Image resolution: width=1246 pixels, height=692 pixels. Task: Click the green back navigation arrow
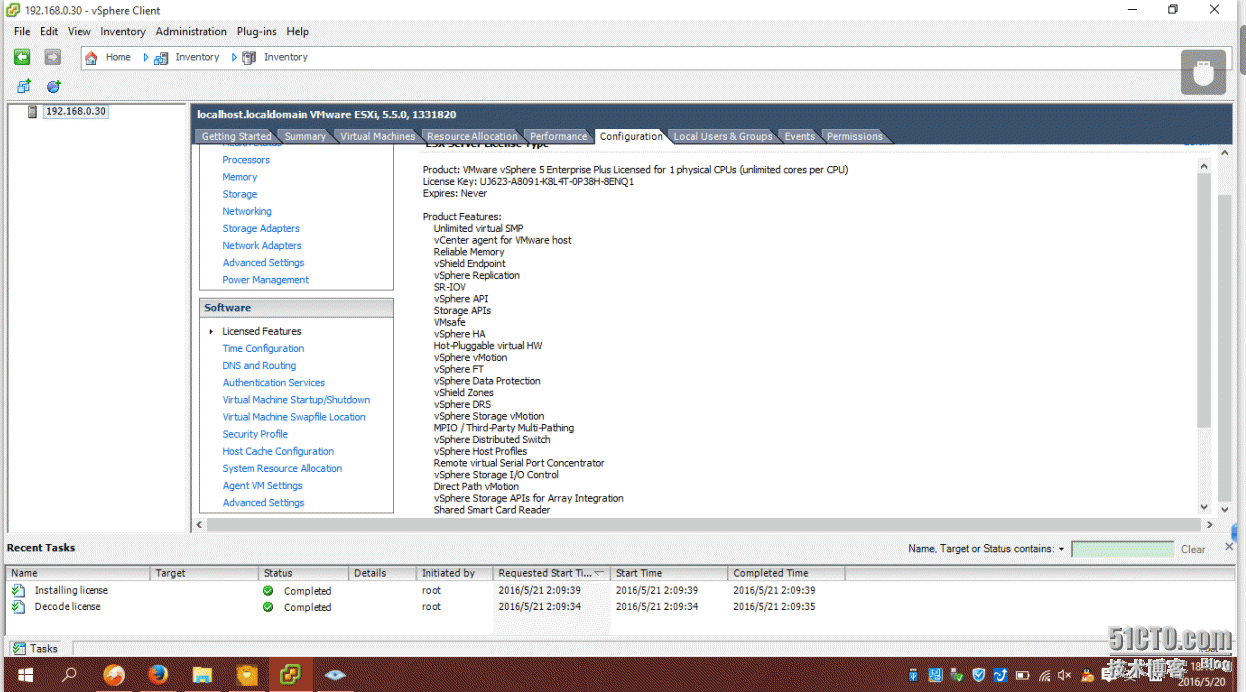coord(22,57)
